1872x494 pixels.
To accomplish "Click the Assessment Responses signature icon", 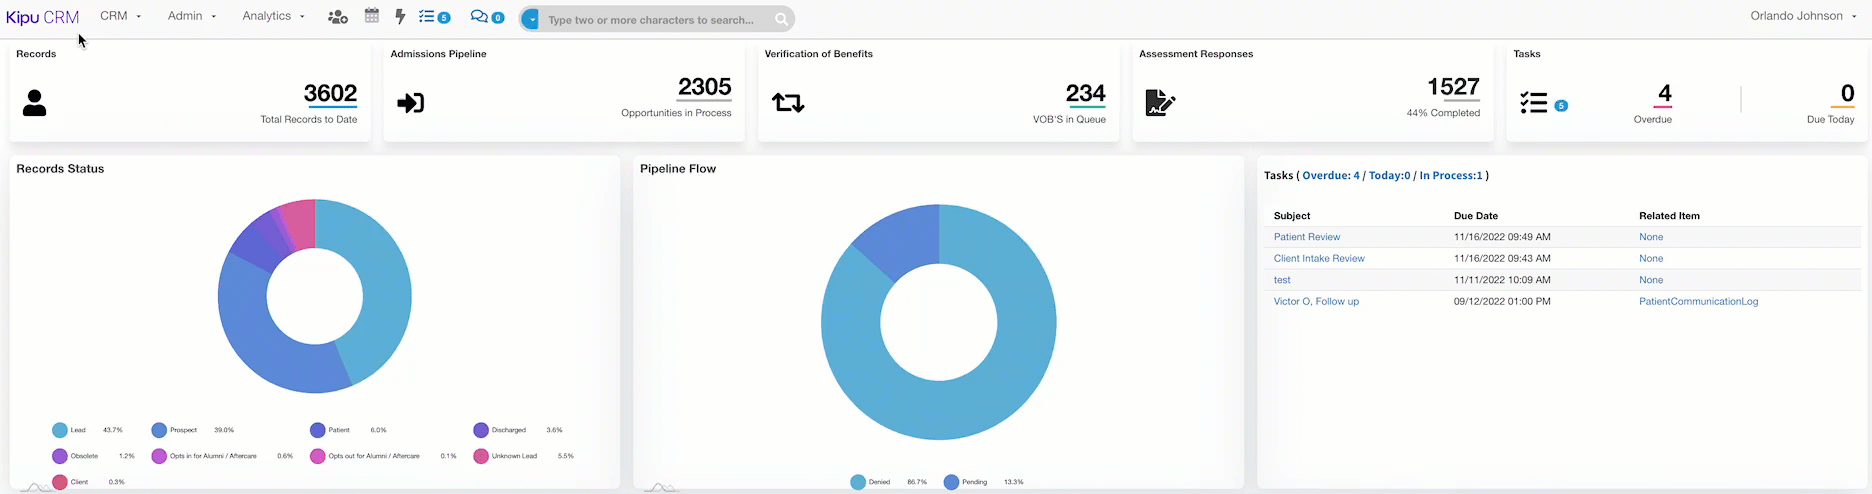I will pyautogui.click(x=1159, y=103).
